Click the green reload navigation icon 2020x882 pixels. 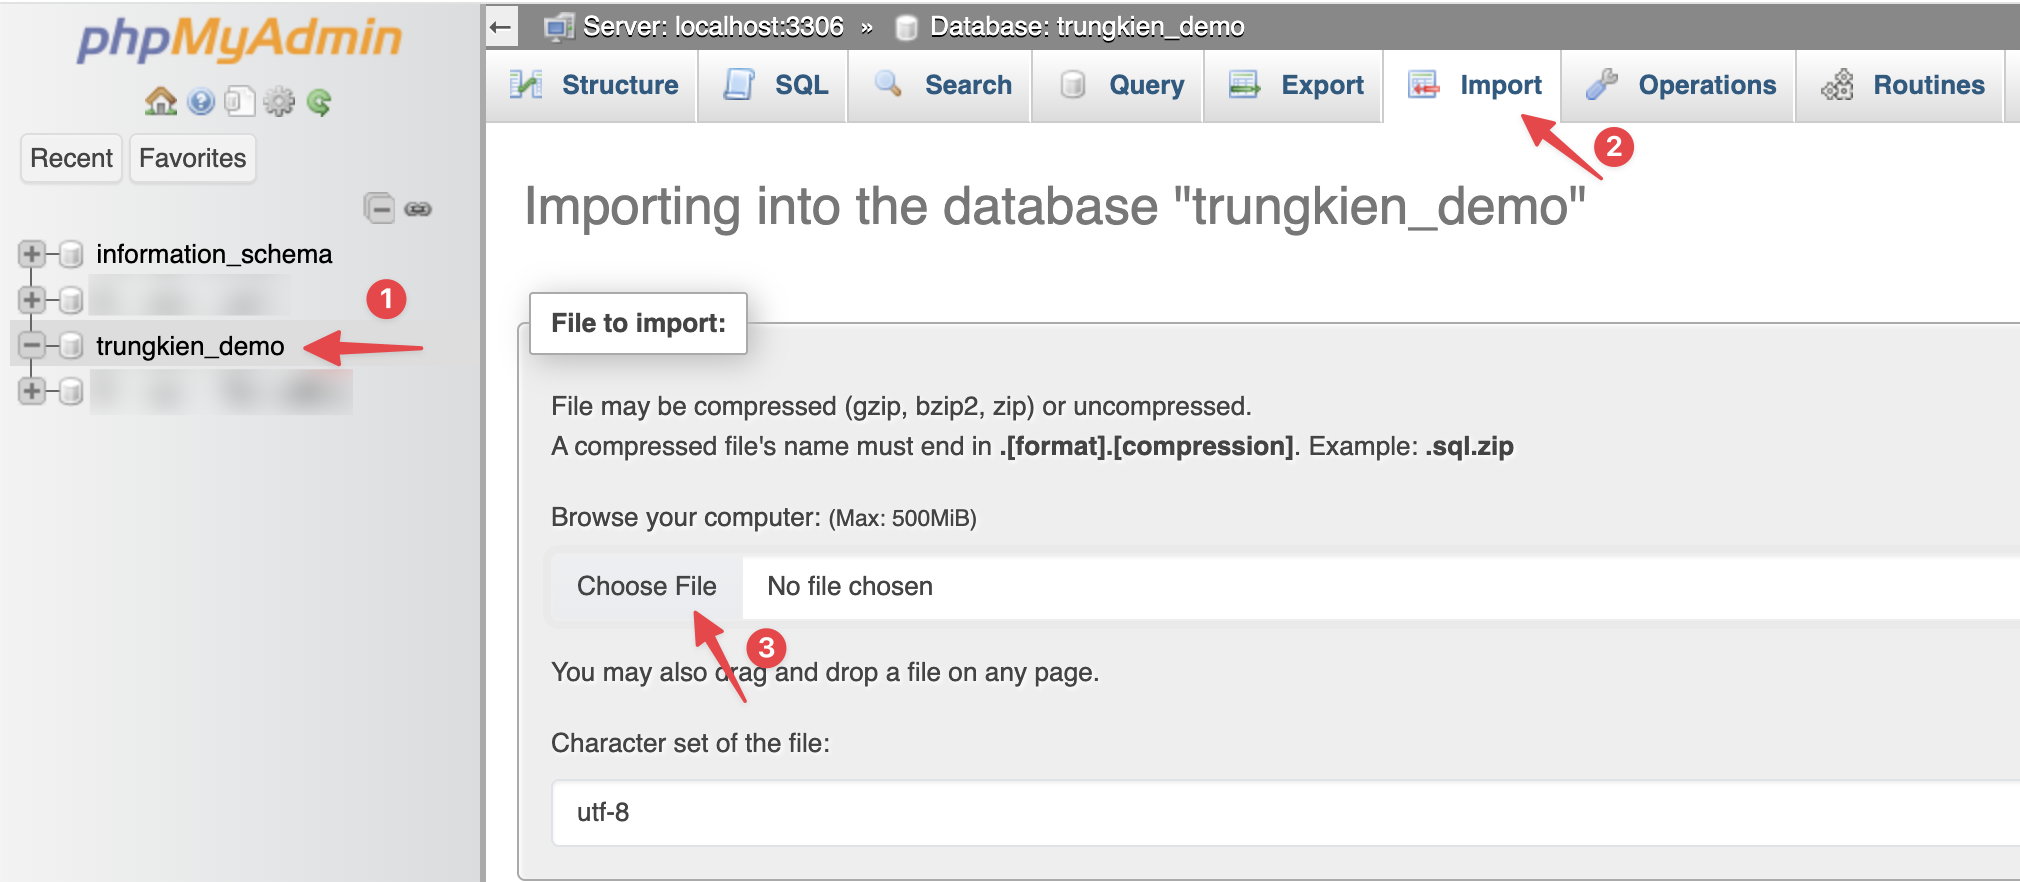point(319,102)
